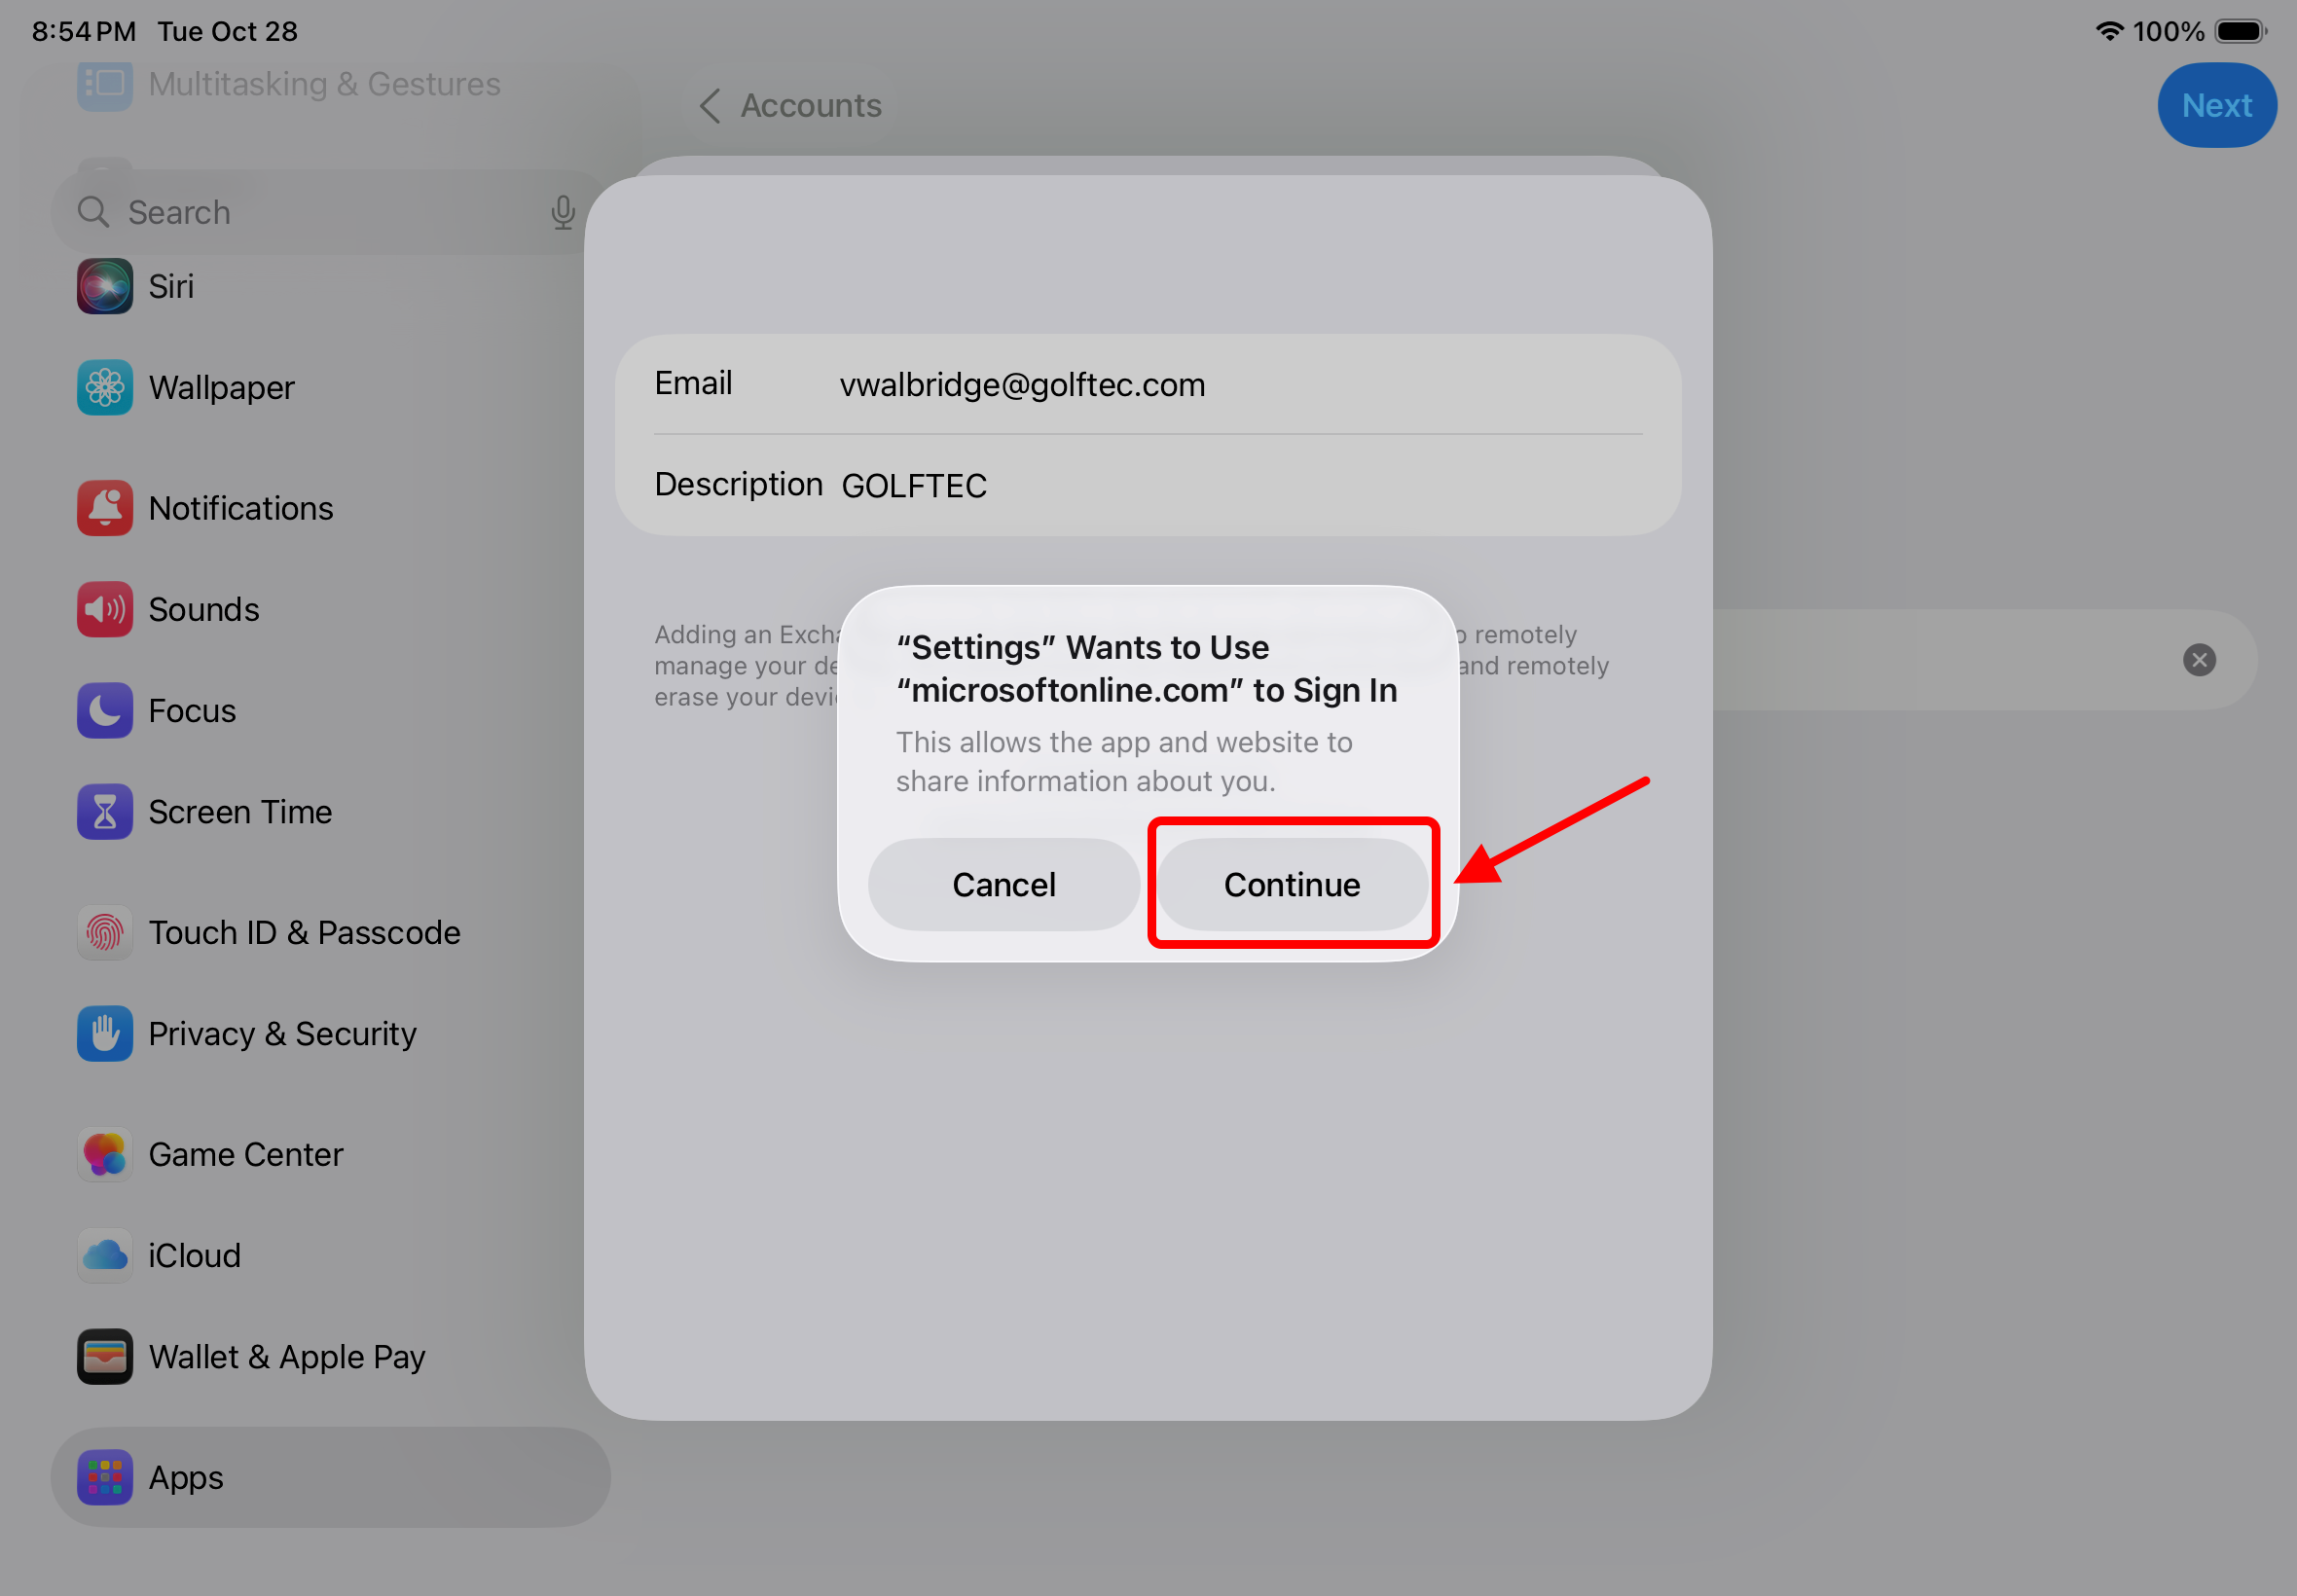
Task: Tap microphone dictation icon in search
Action: pyautogui.click(x=563, y=213)
